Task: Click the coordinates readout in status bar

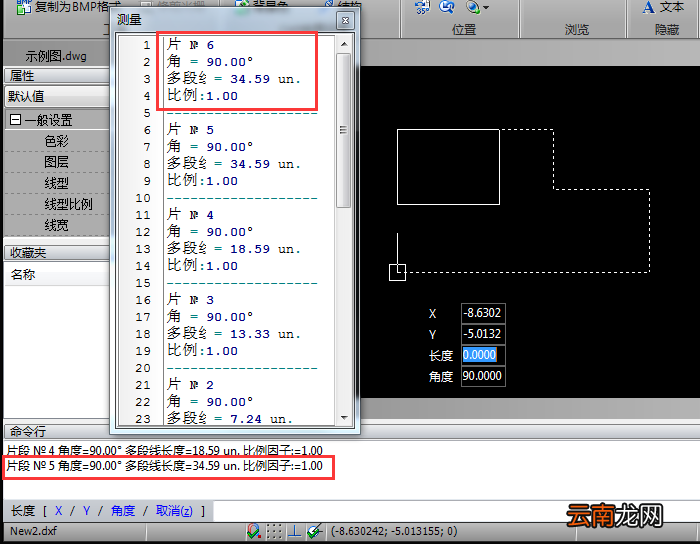Action: click(394, 531)
